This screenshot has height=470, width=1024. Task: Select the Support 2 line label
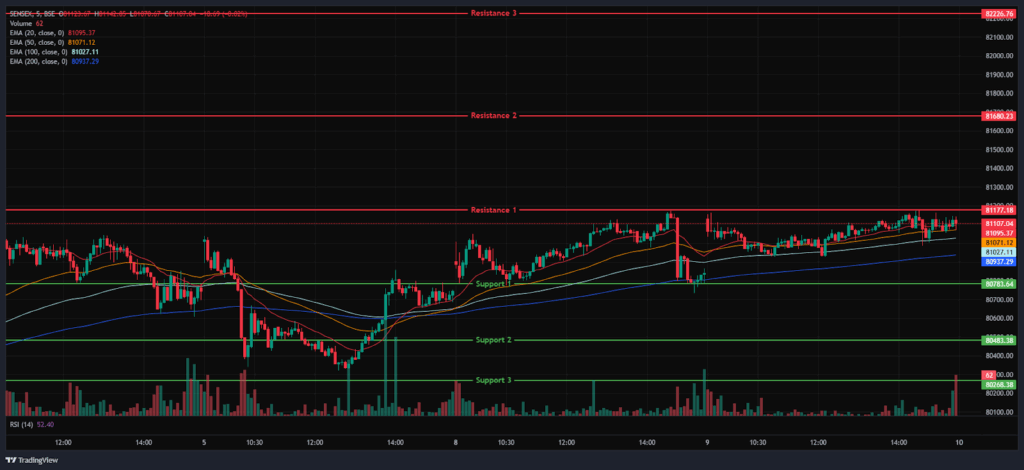pos(493,340)
